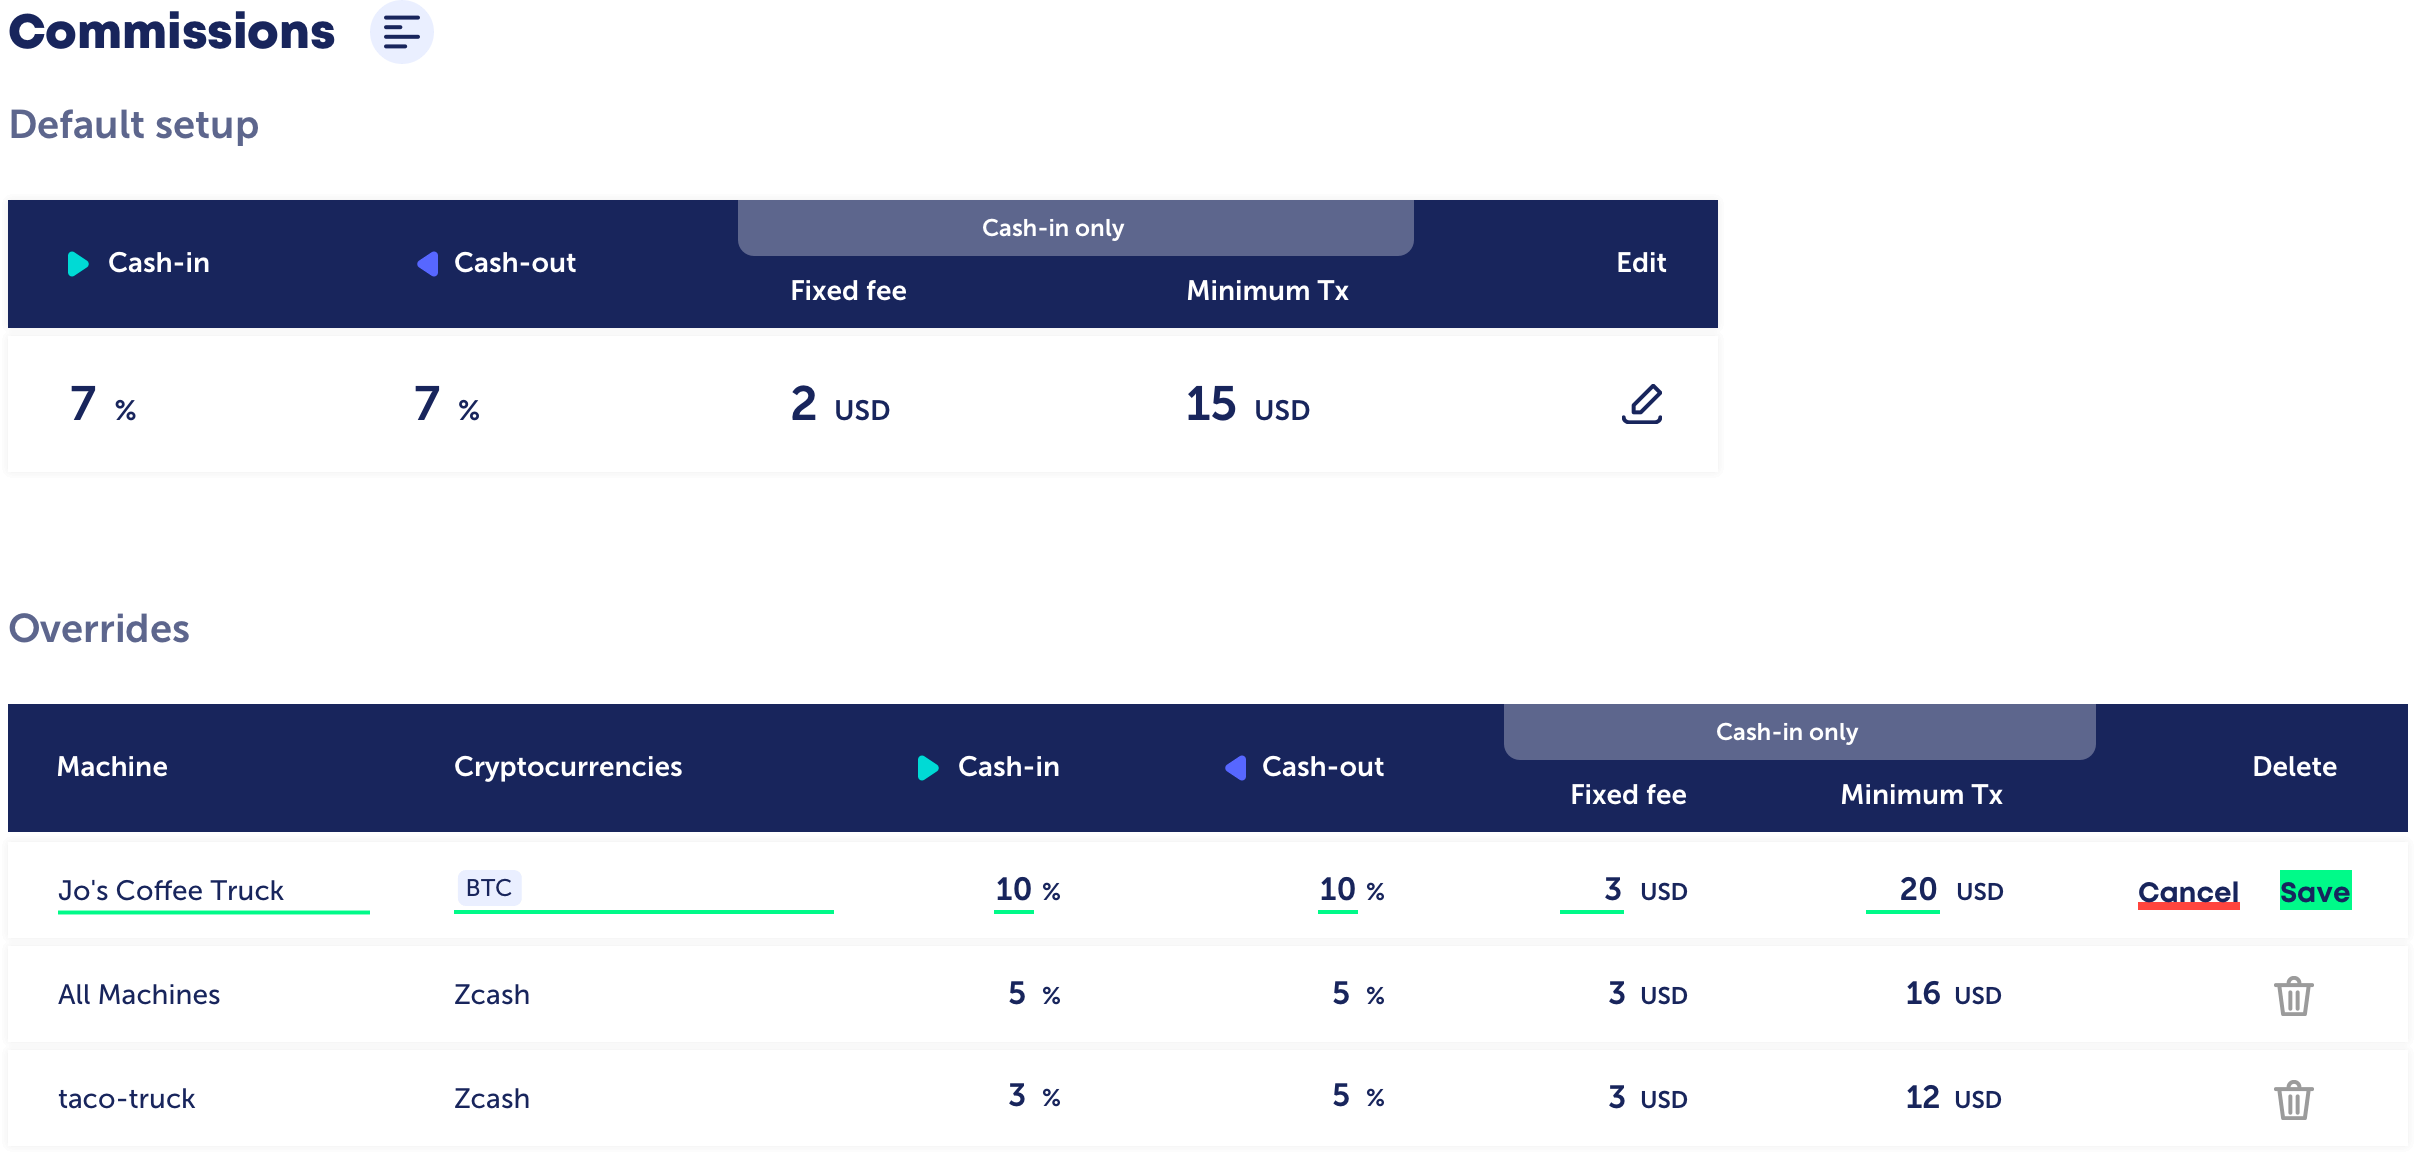This screenshot has height=1154, width=2416.
Task: Click the Cash-out arrow icon in Overrides header
Action: pyautogui.click(x=1236, y=768)
